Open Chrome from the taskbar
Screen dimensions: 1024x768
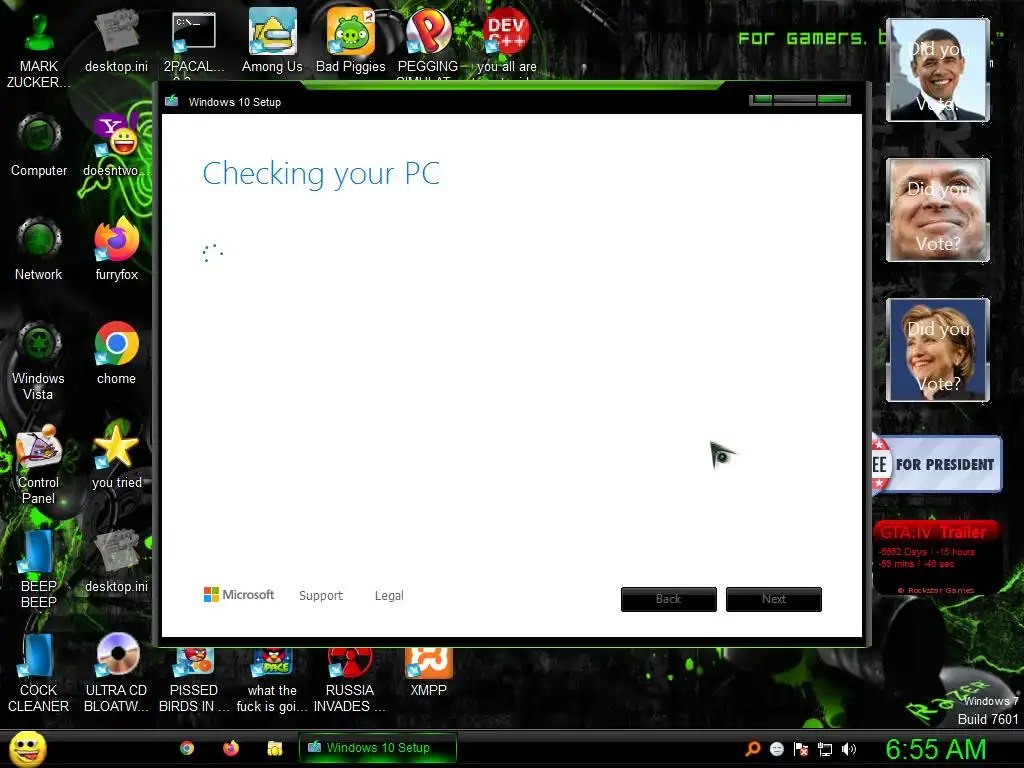pyautogui.click(x=187, y=748)
